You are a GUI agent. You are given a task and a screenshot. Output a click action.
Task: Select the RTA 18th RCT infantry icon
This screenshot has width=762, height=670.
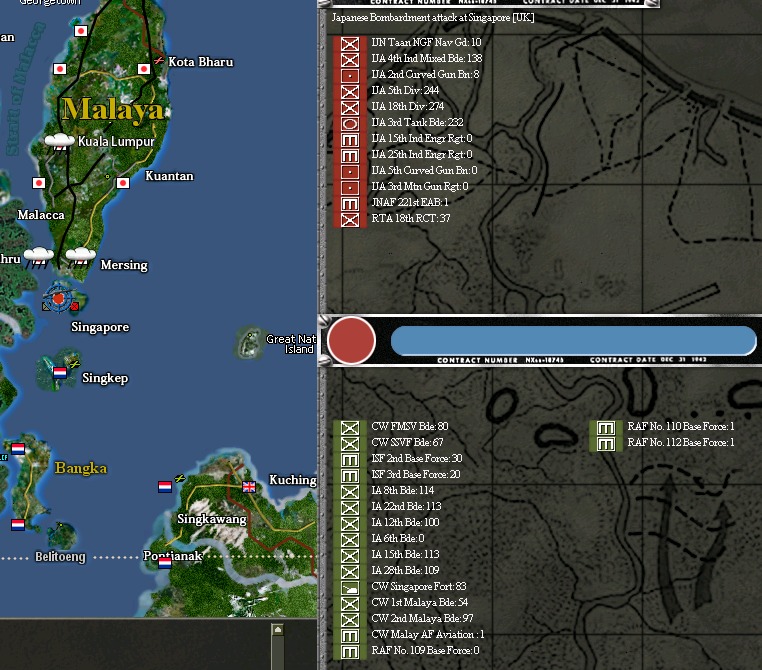click(350, 220)
